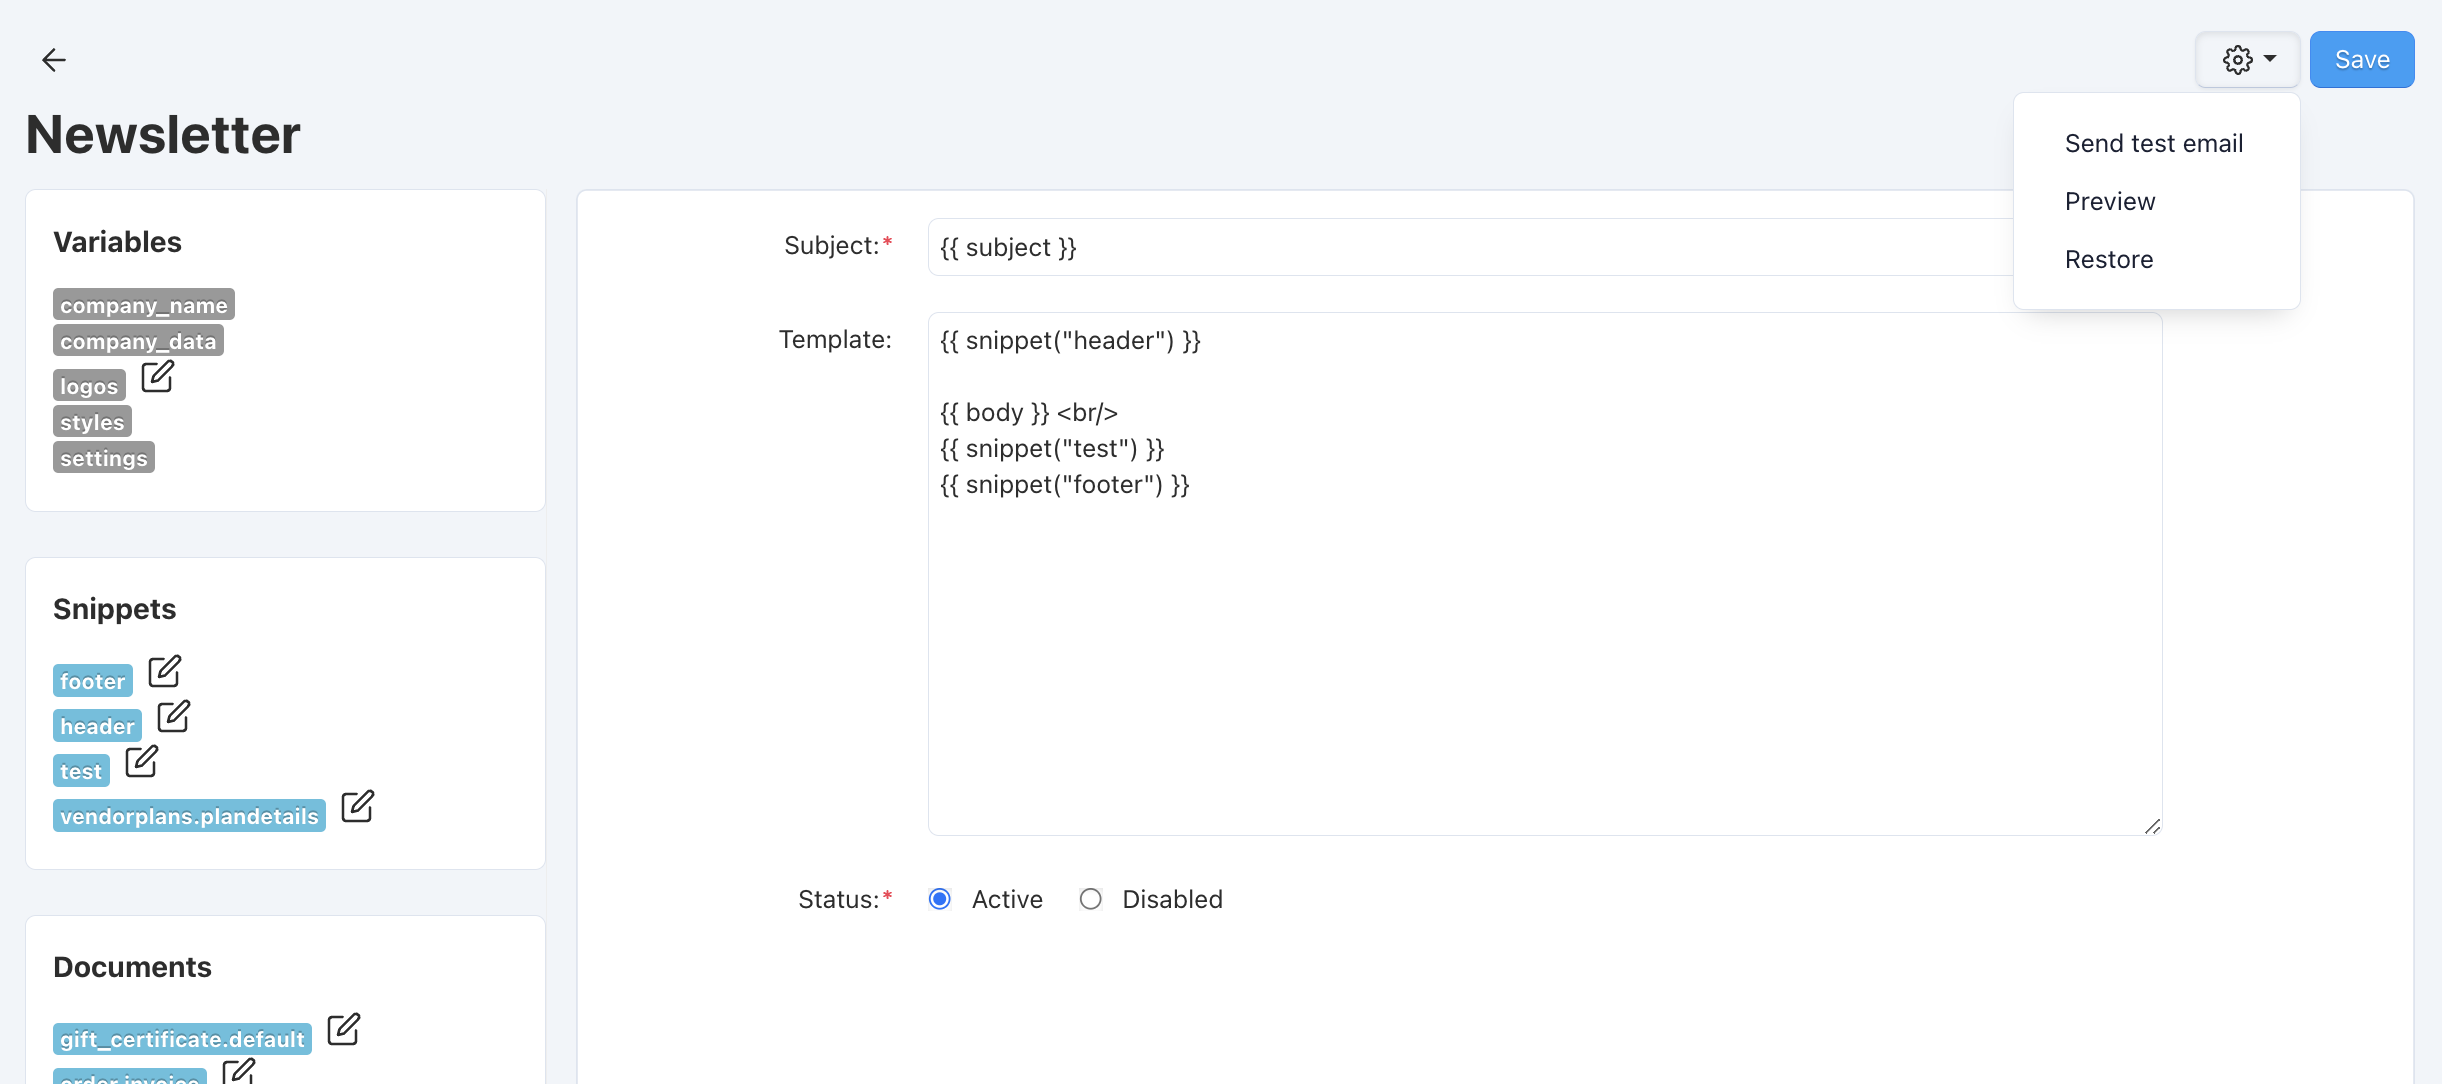Edit the logos variable via pencil icon
Viewport: 2442px width, 1084px height.
click(158, 377)
